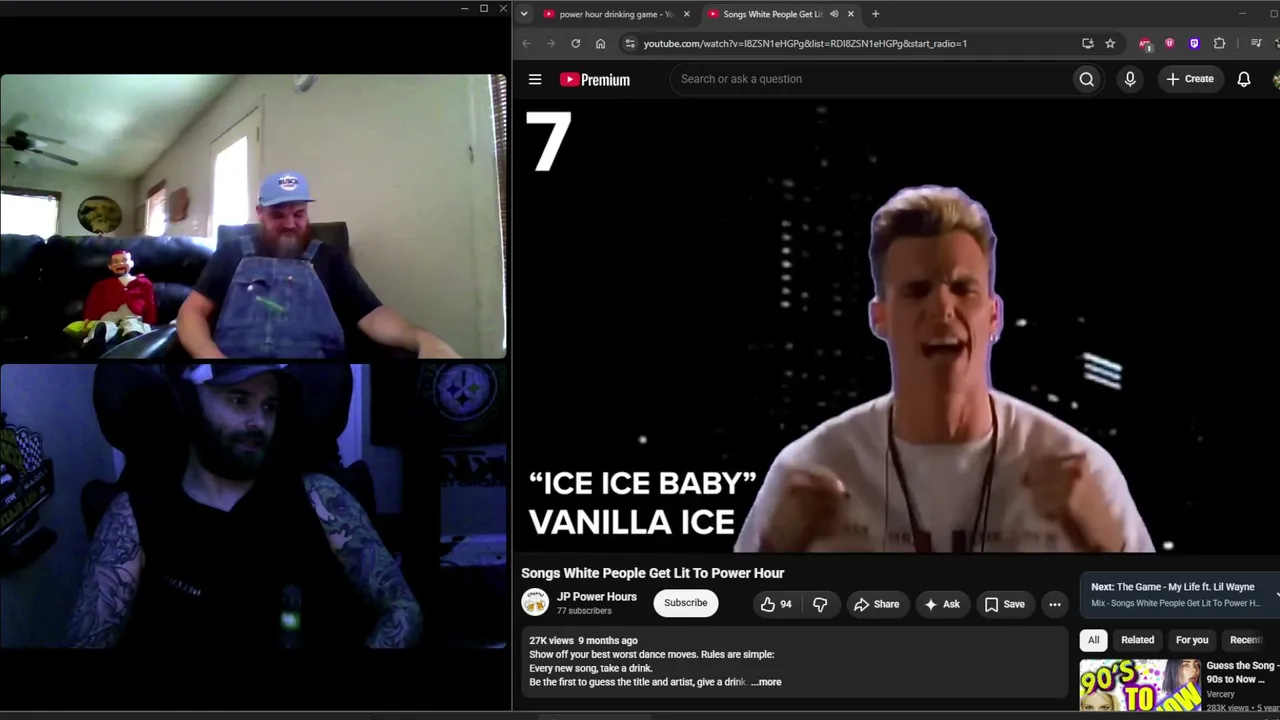This screenshot has width=1280, height=720.
Task: Mute the tab using its speaker icon
Action: pos(834,14)
